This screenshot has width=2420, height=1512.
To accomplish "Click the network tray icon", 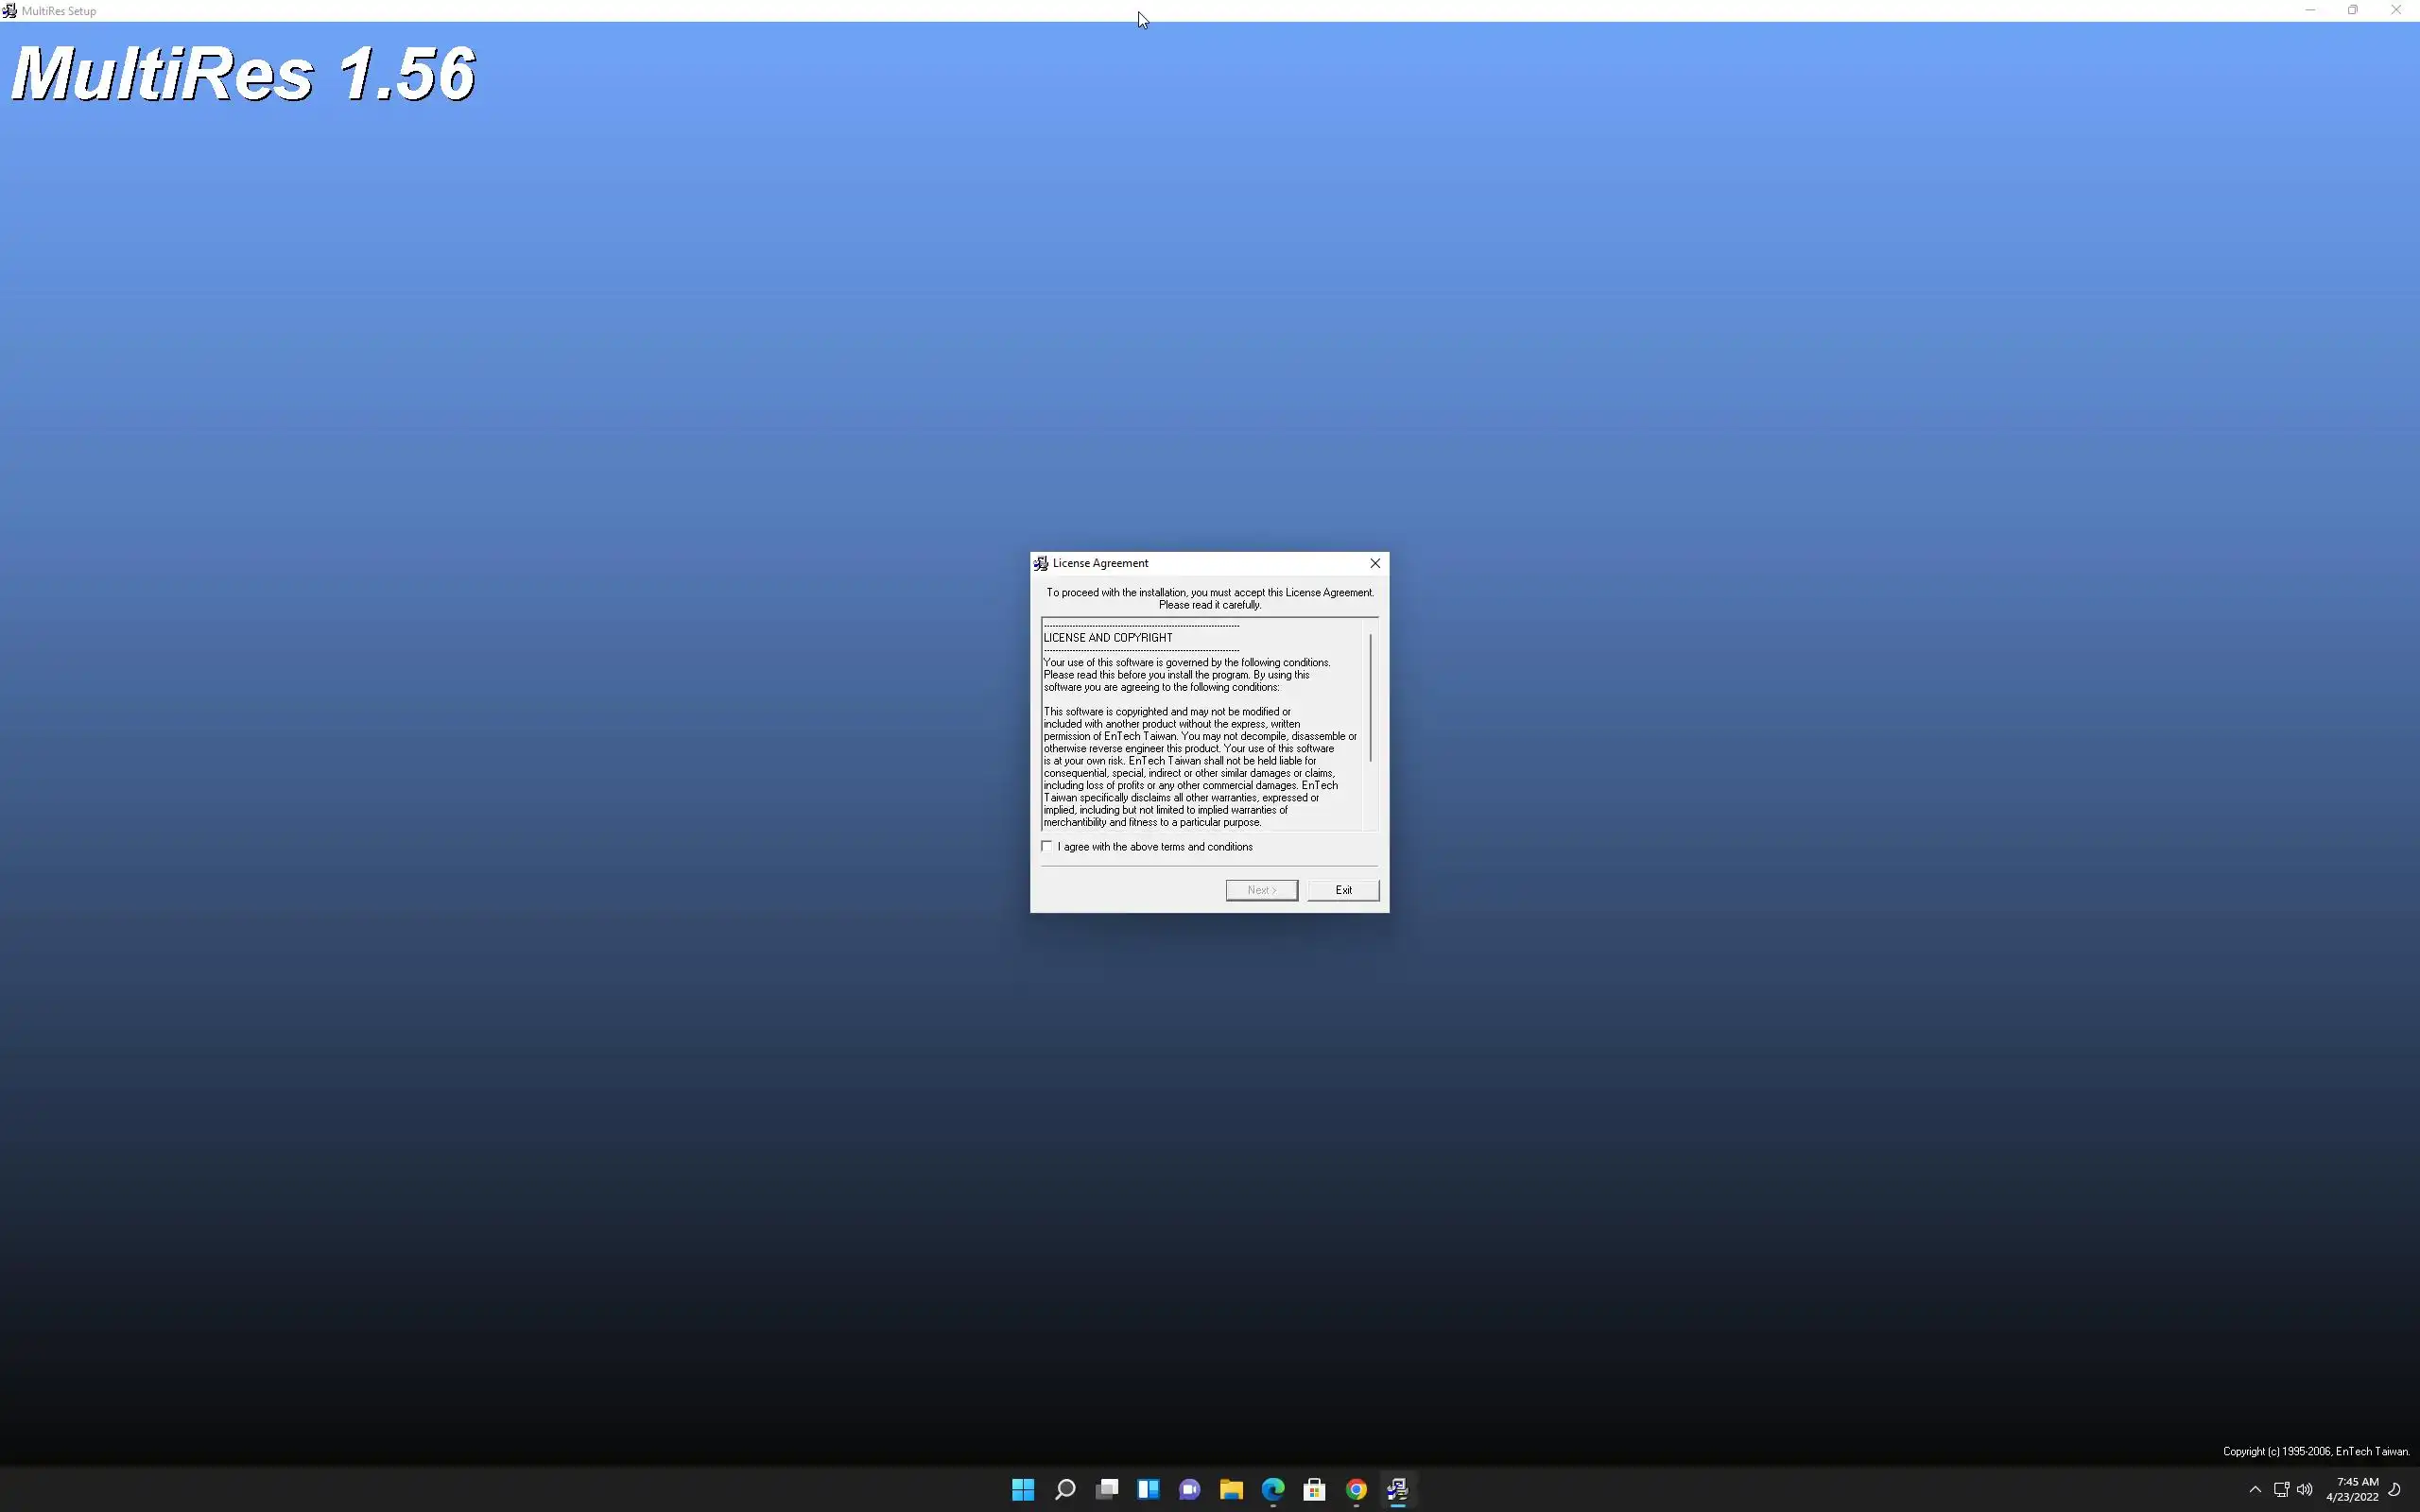I will click(2281, 1489).
